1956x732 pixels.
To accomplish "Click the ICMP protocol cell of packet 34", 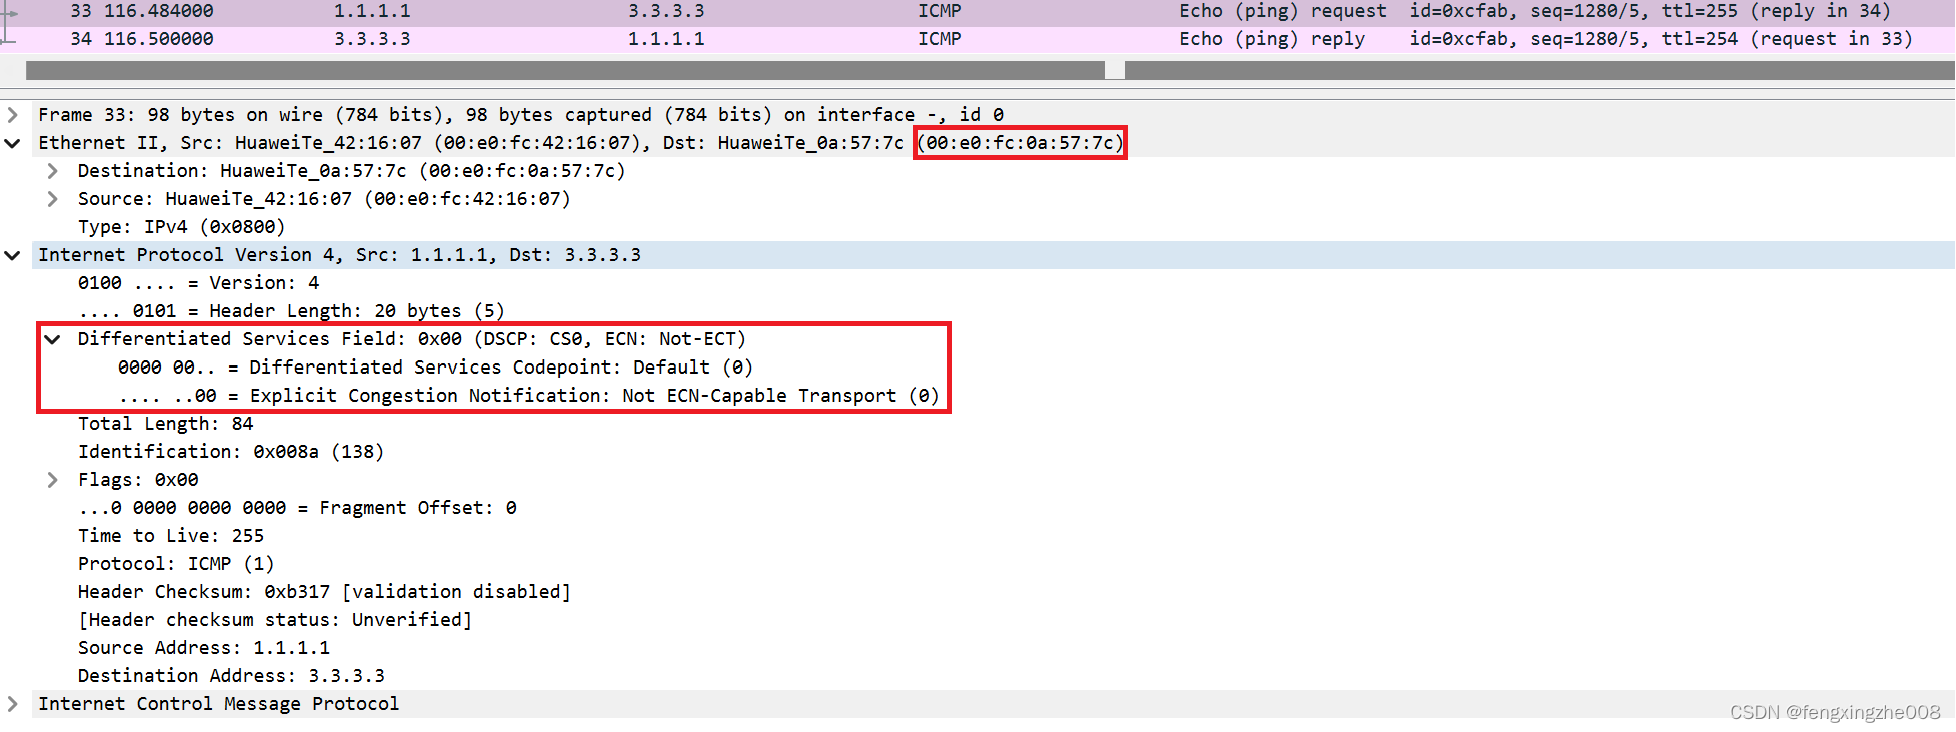I will (x=940, y=39).
